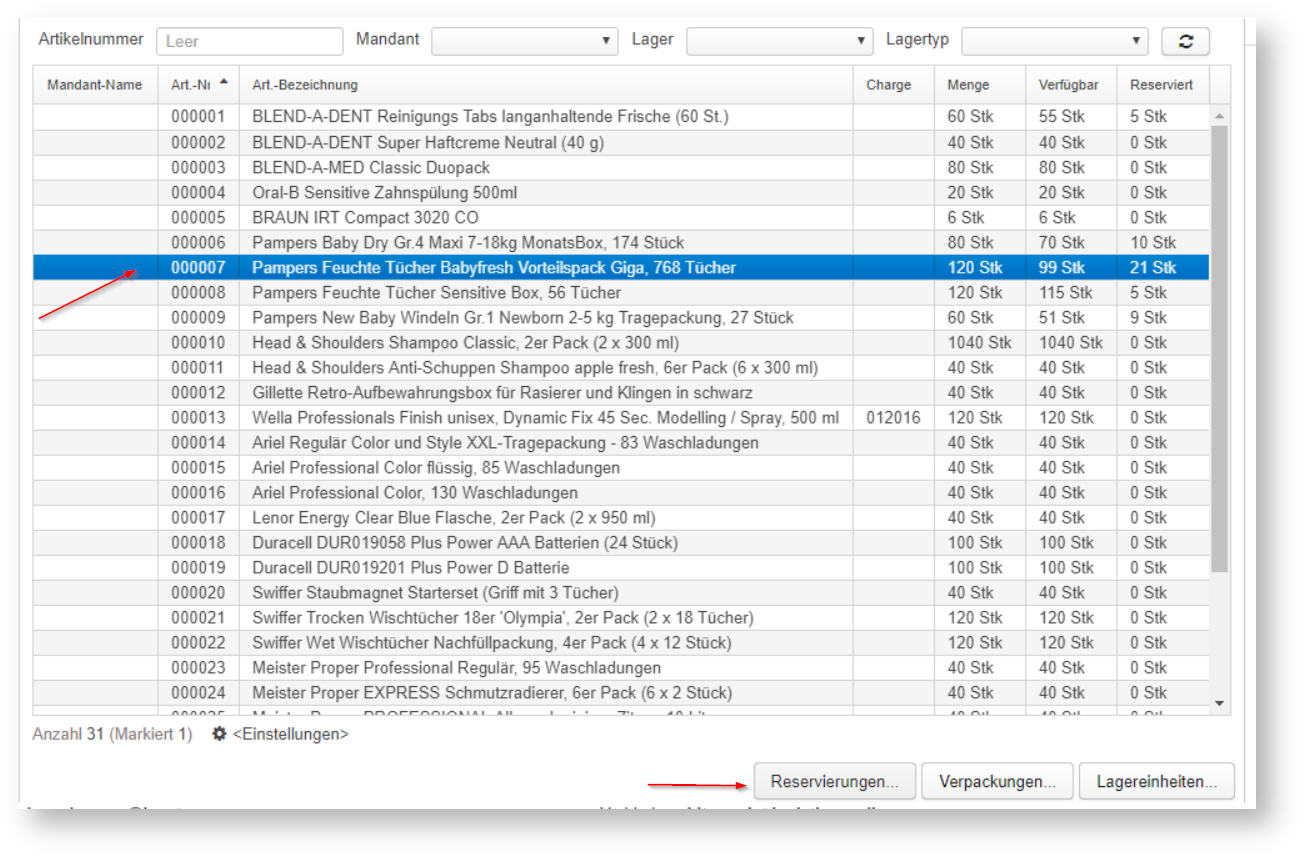Click the Lagereinheiten... button

[x=1157, y=782]
